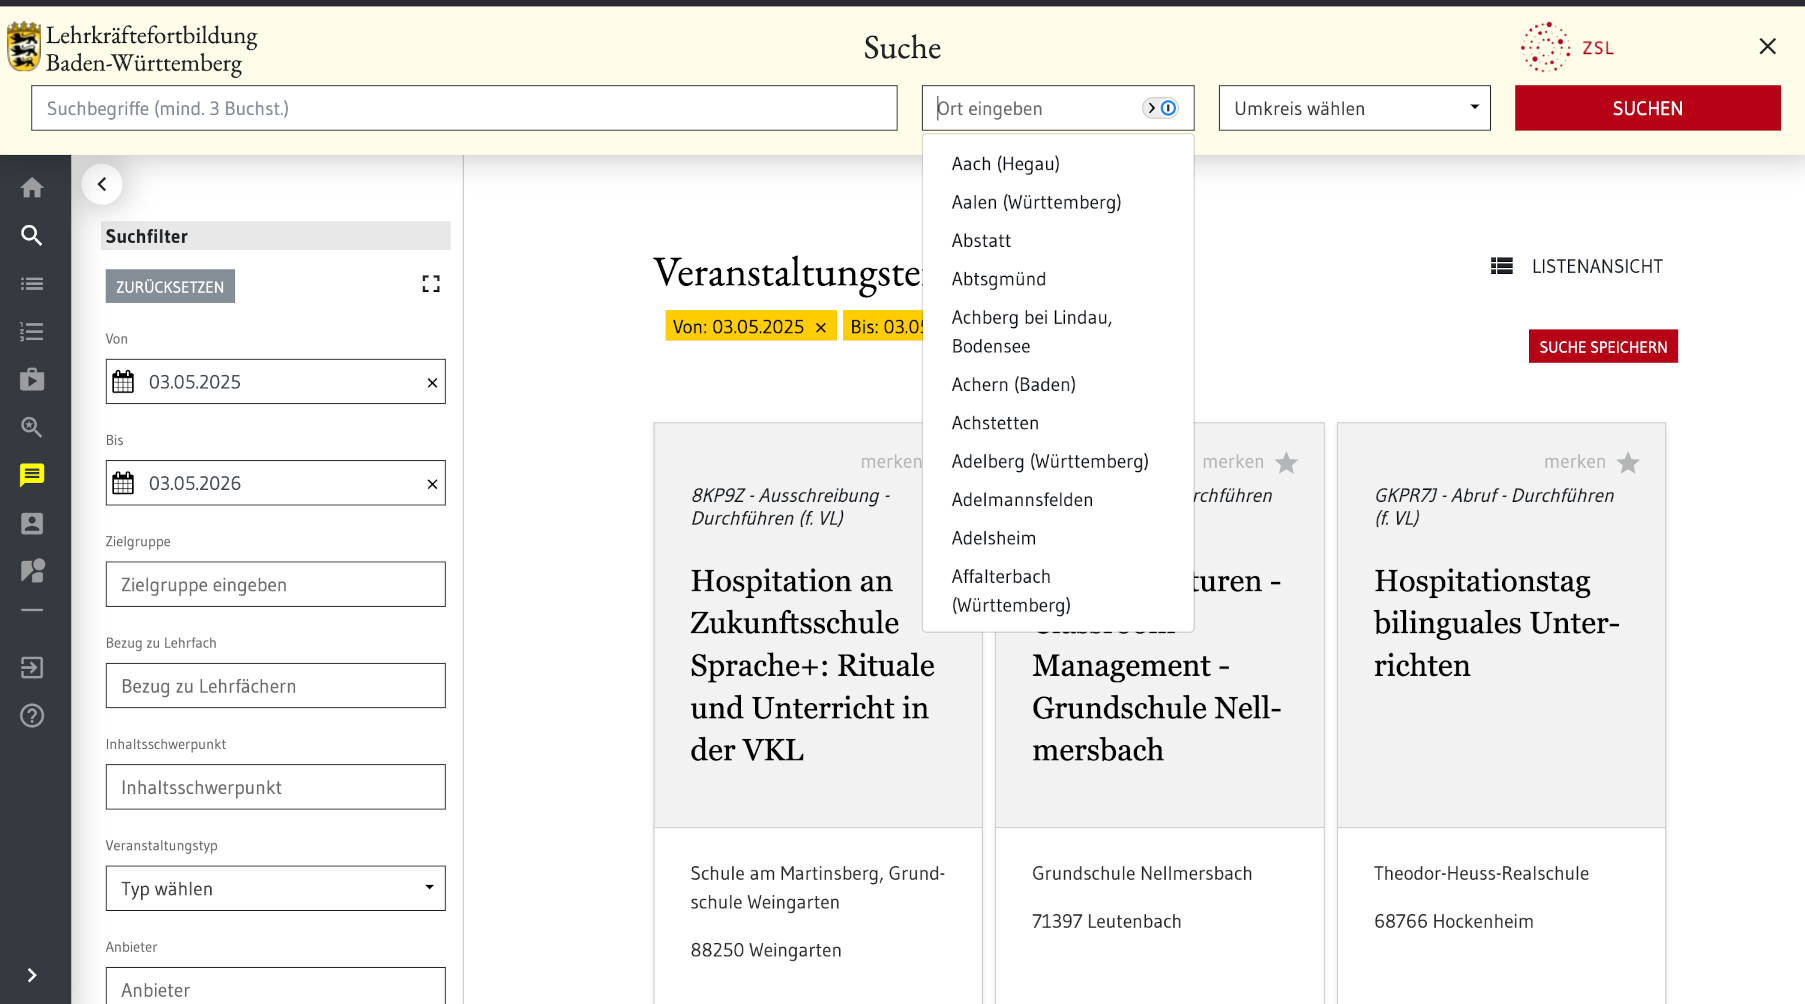Collapse the filter panel with the chevron
Image resolution: width=1805 pixels, height=1004 pixels.
click(x=102, y=184)
